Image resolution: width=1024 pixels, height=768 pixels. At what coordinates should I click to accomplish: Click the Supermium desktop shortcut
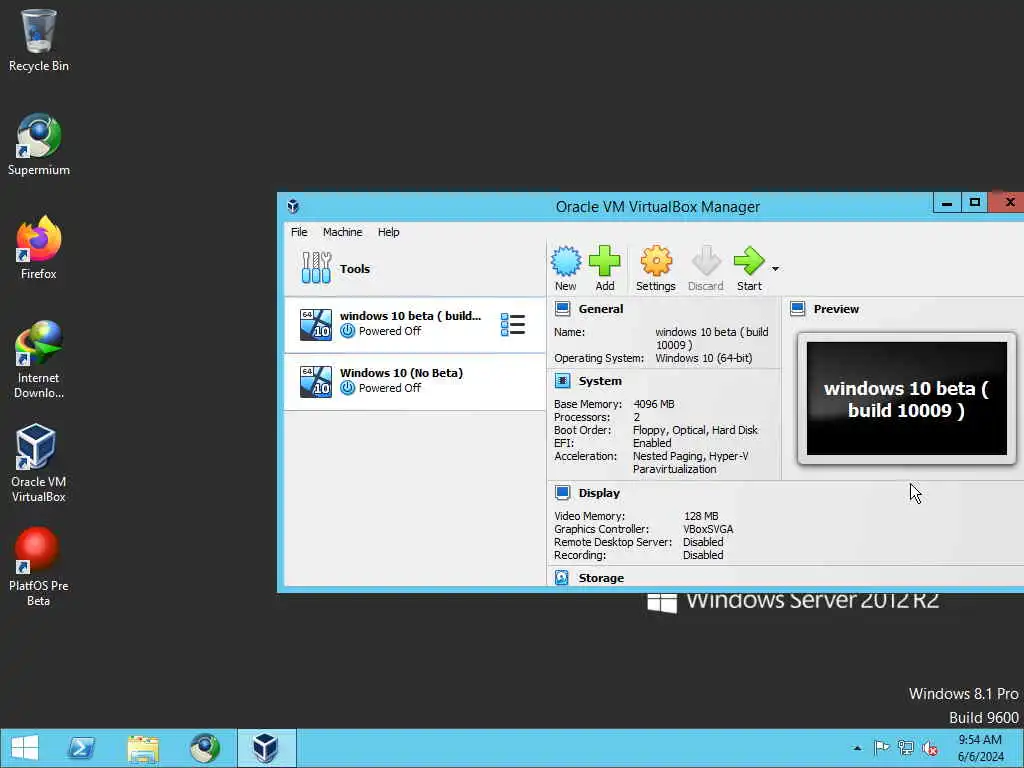click(39, 144)
